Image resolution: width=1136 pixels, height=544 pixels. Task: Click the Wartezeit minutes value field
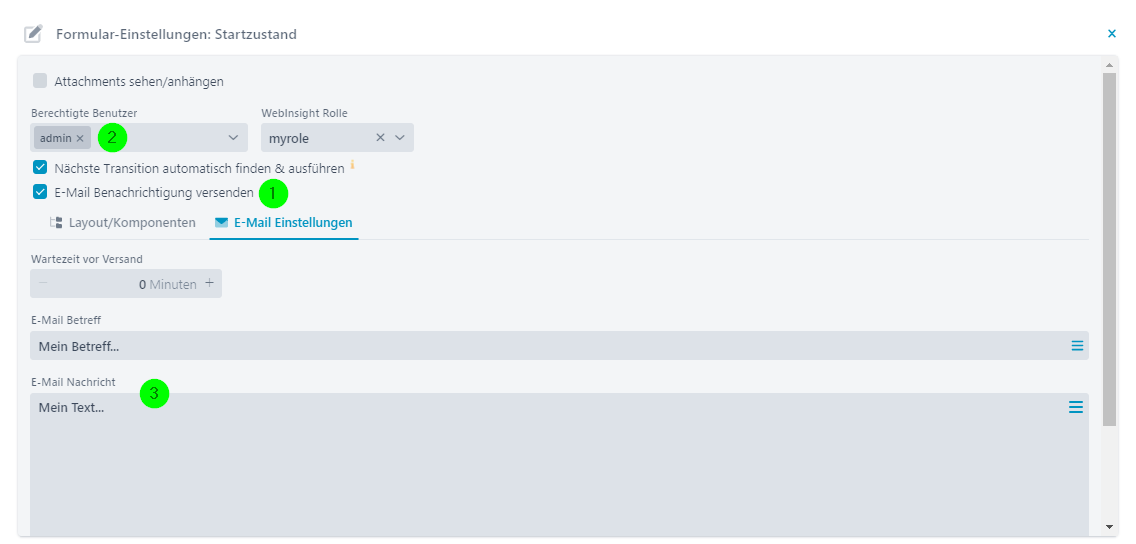[125, 284]
